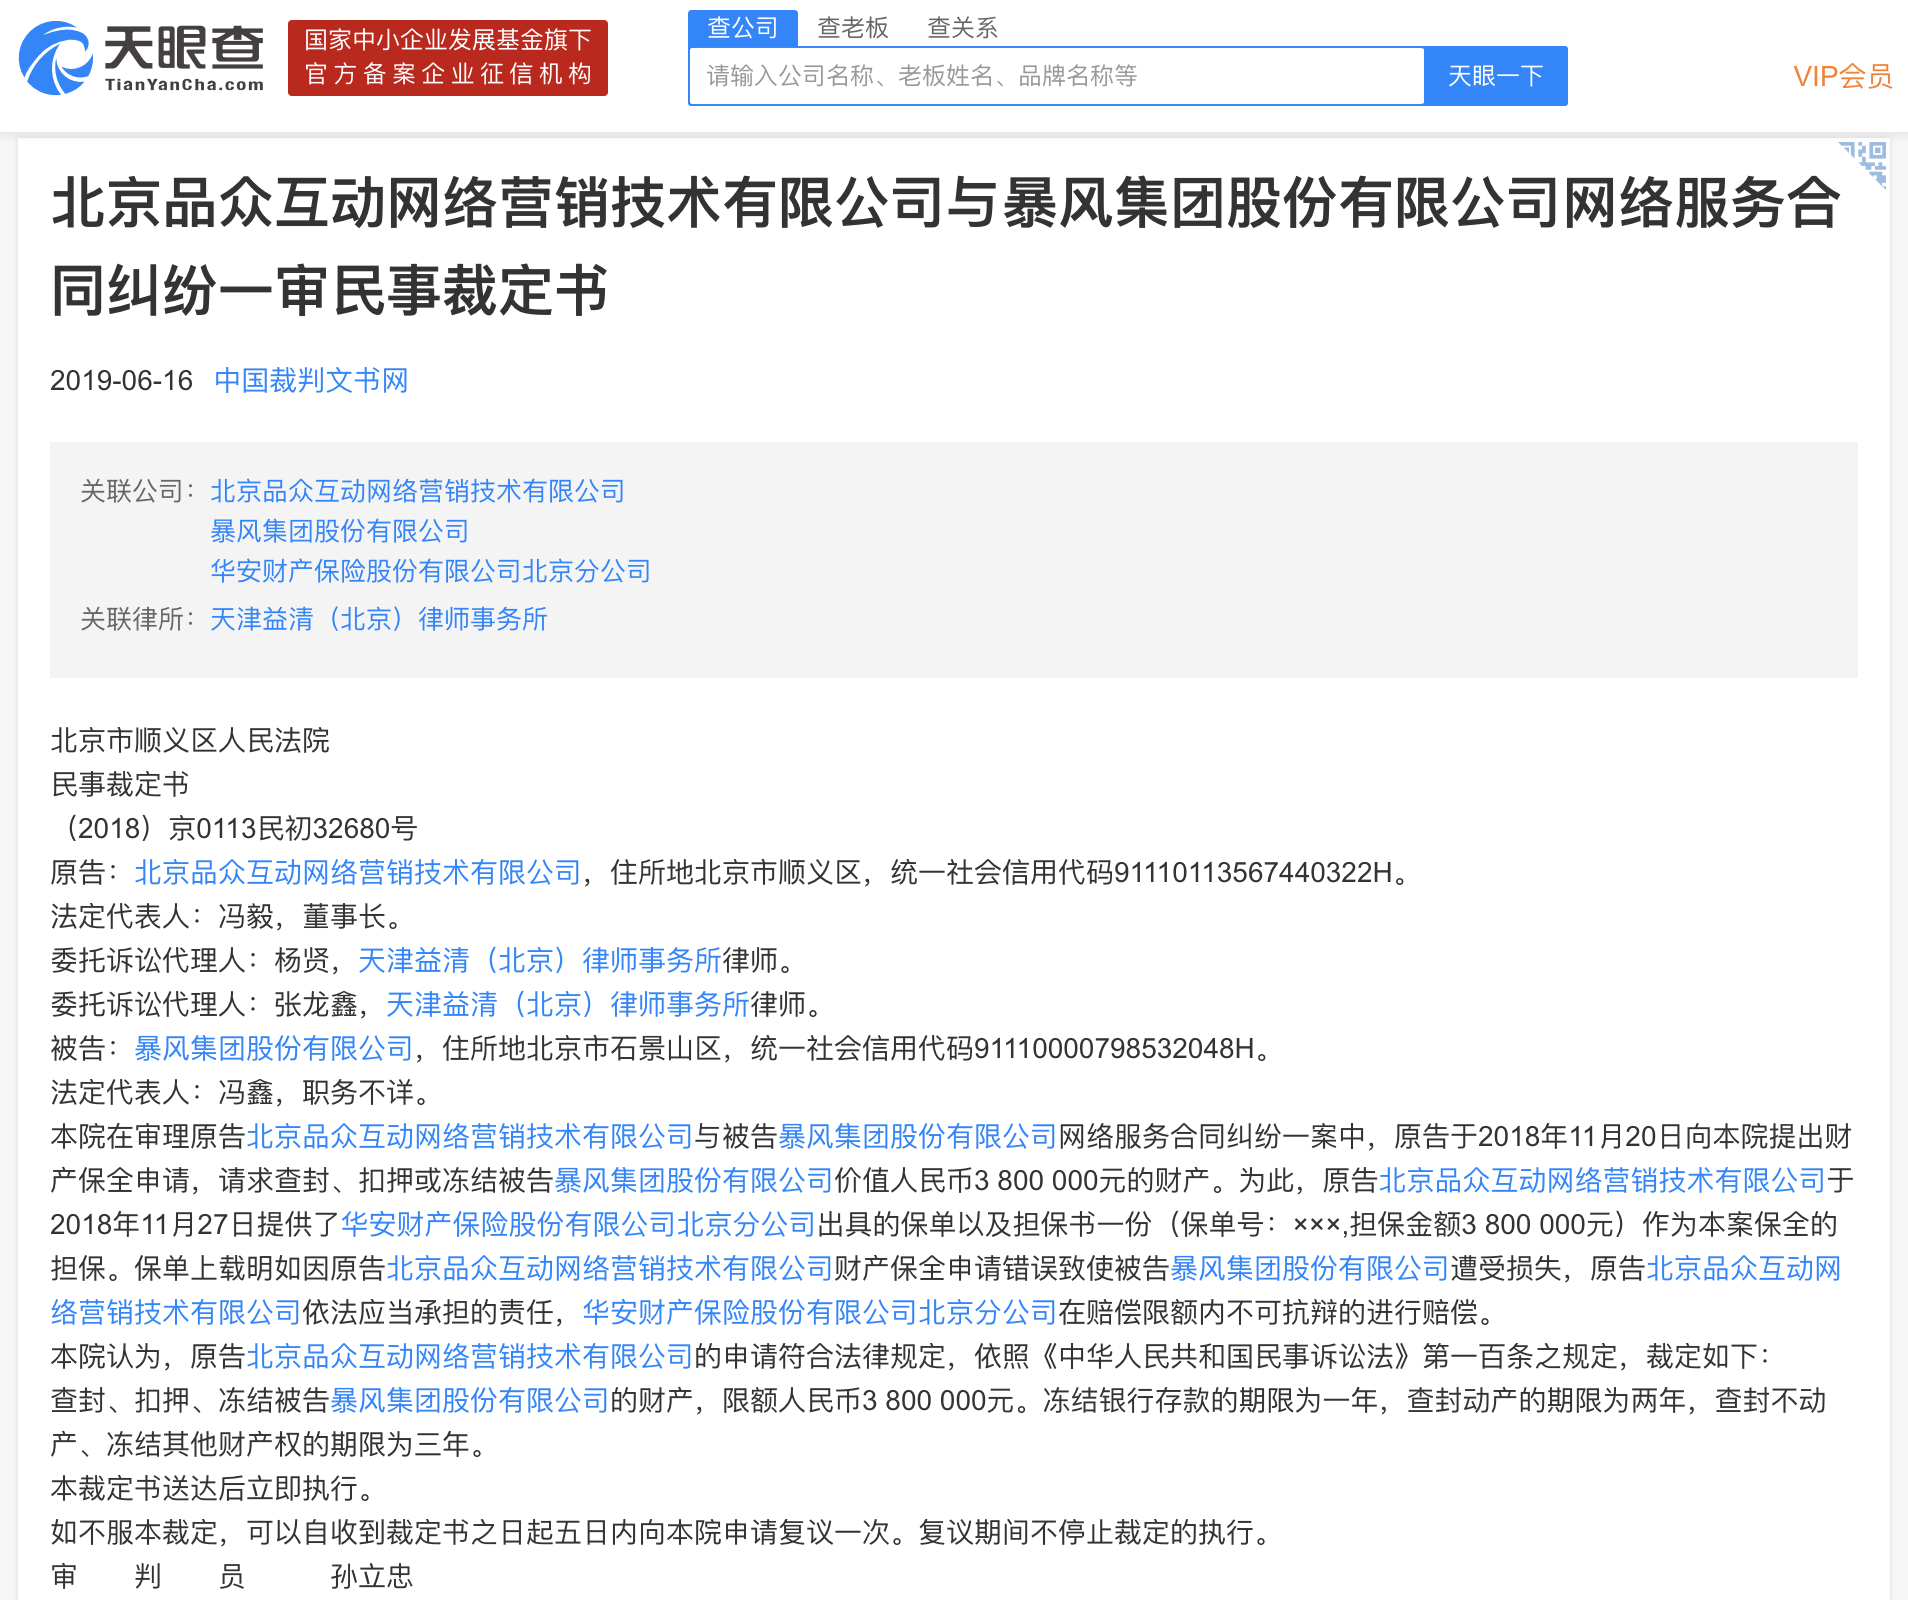Click 华安财产保险 link after 2018年11月27日提供了

[x=578, y=1225]
